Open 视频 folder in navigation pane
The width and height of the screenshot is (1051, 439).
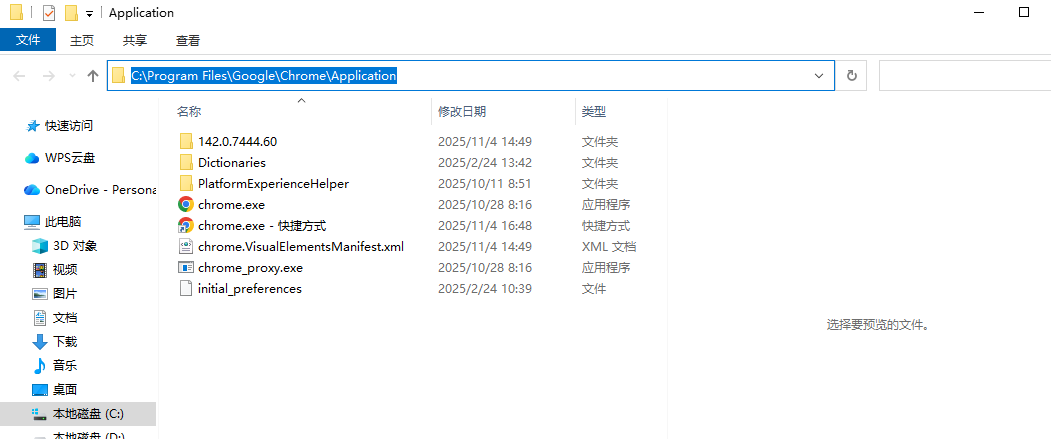[65, 269]
